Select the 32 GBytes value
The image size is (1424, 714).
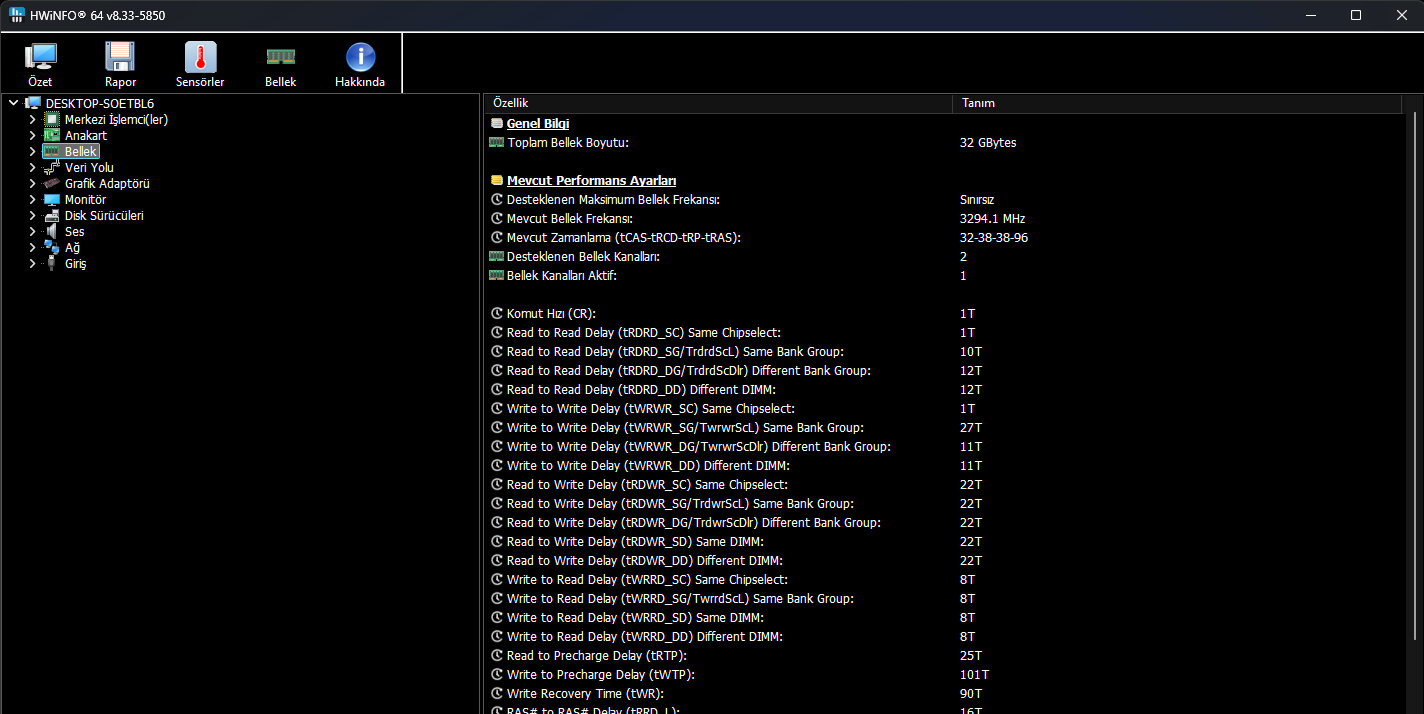tap(988, 143)
